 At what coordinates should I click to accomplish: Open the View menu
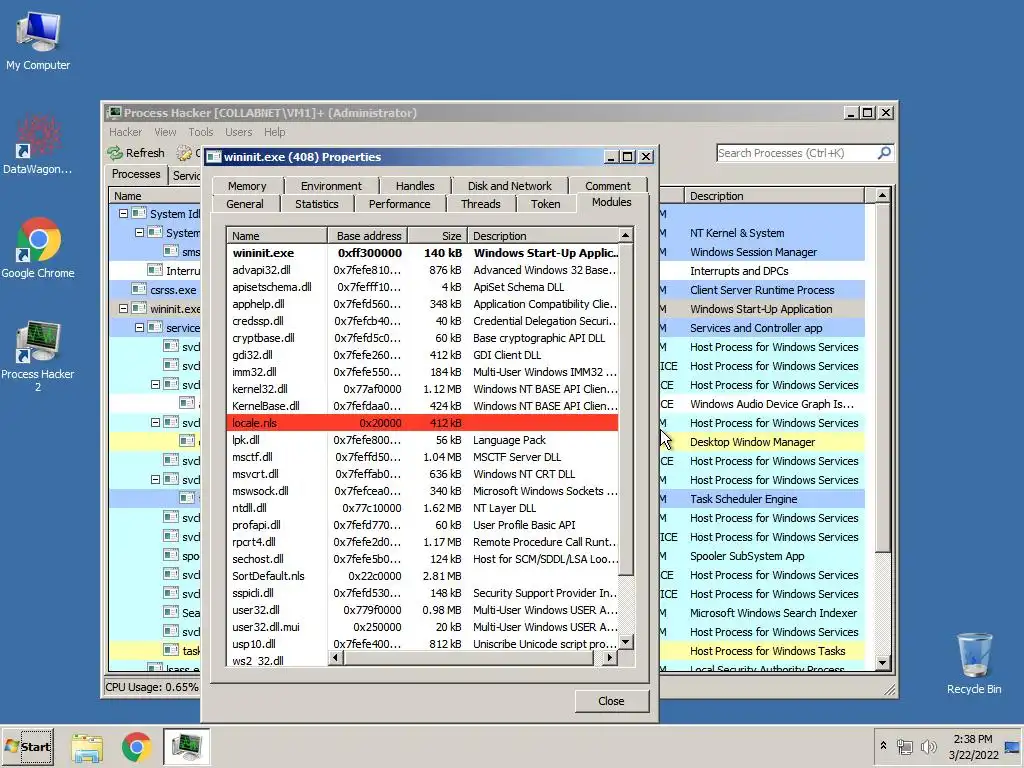[165, 132]
